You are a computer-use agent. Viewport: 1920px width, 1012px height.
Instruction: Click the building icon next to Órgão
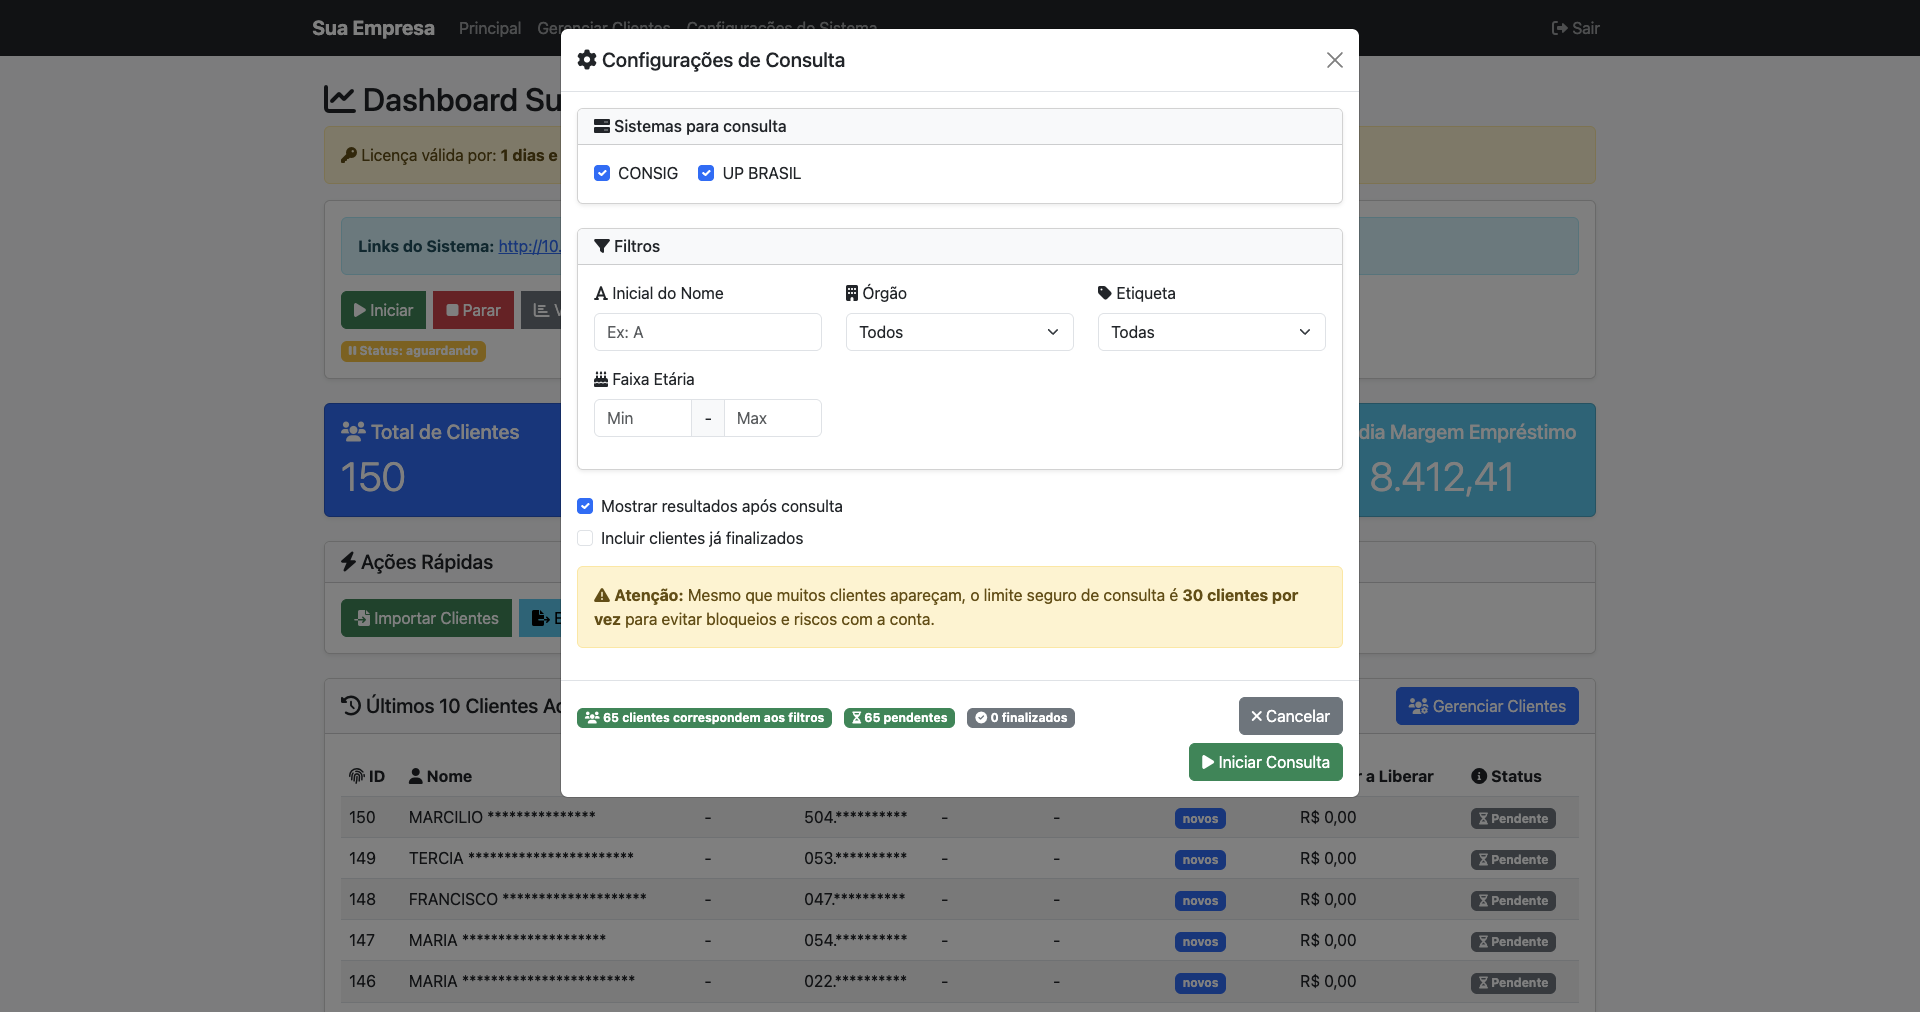[852, 293]
